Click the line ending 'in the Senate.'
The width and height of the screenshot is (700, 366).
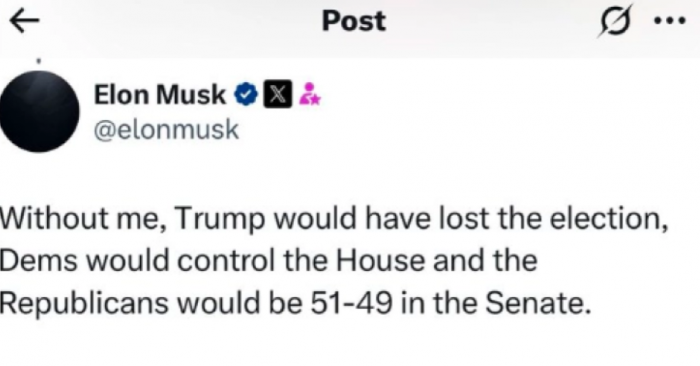coord(296,304)
